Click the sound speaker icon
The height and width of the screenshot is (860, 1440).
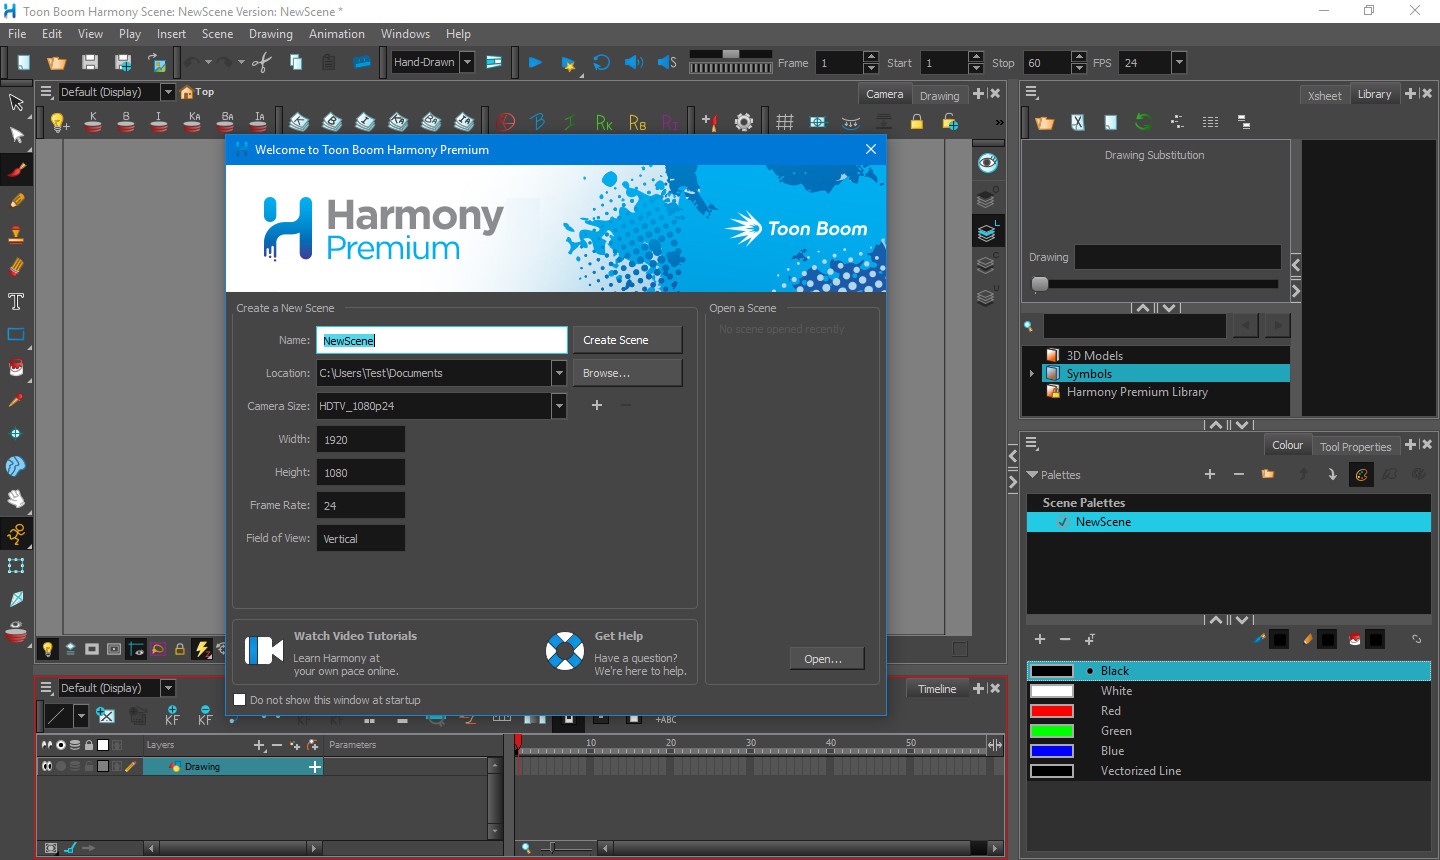[x=634, y=62]
